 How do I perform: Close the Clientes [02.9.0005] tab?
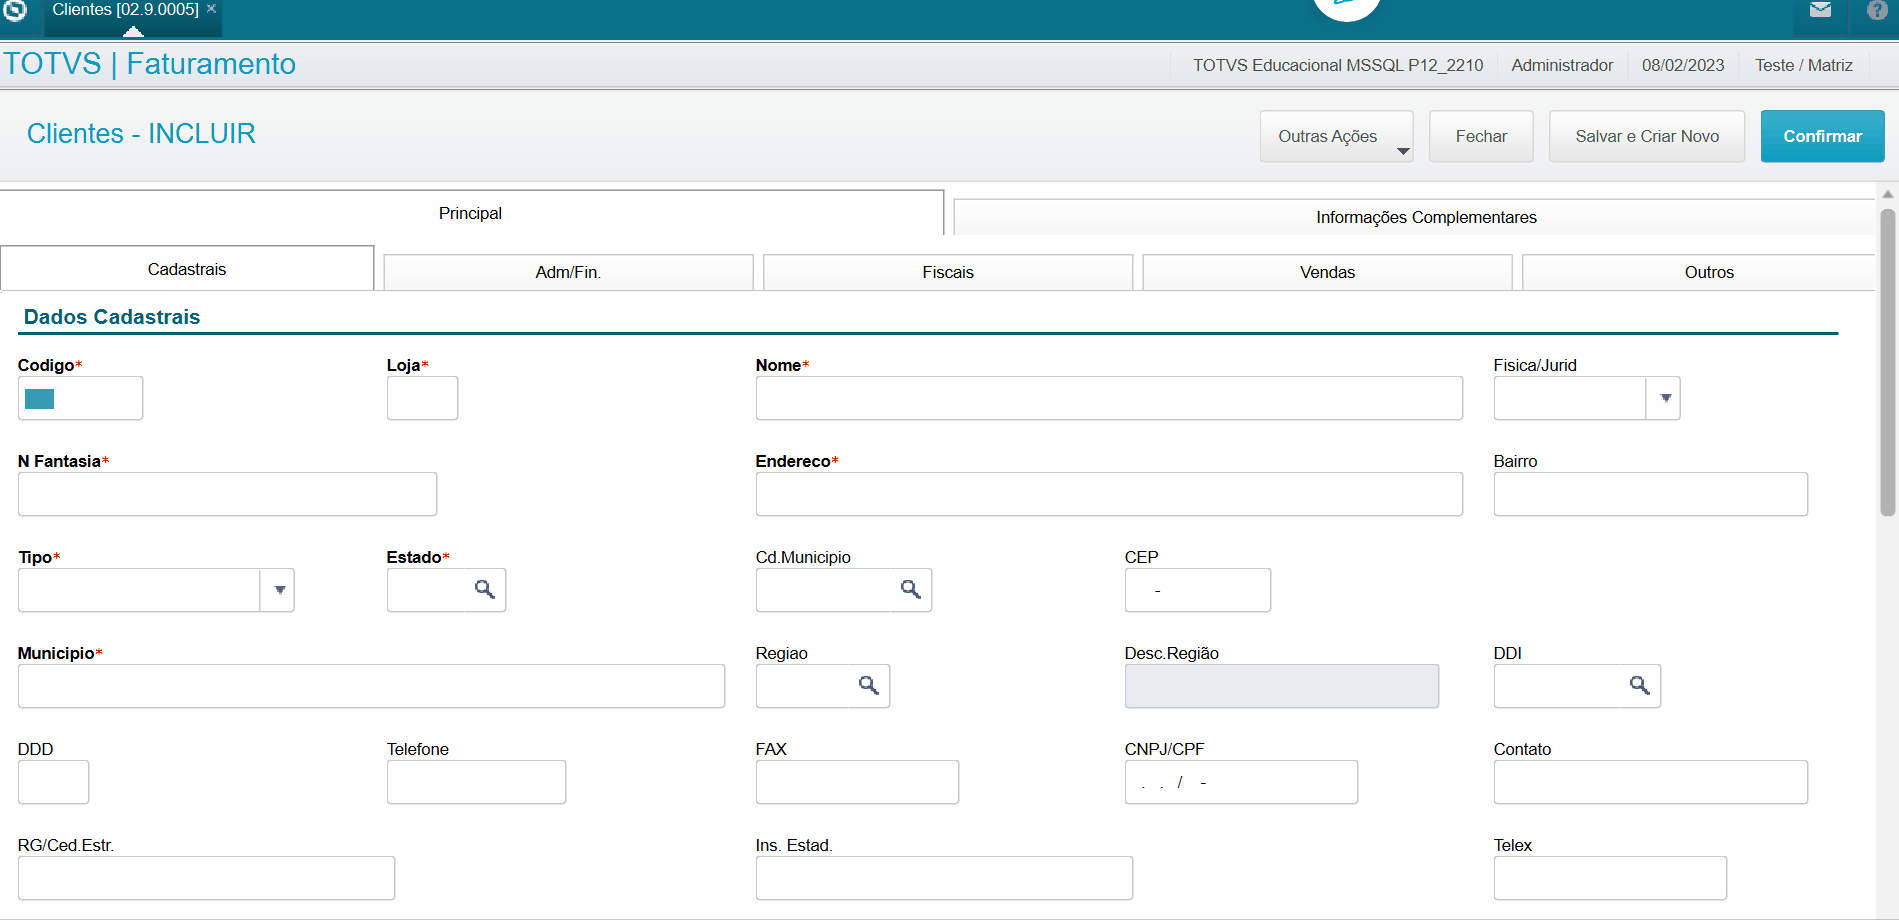[211, 9]
